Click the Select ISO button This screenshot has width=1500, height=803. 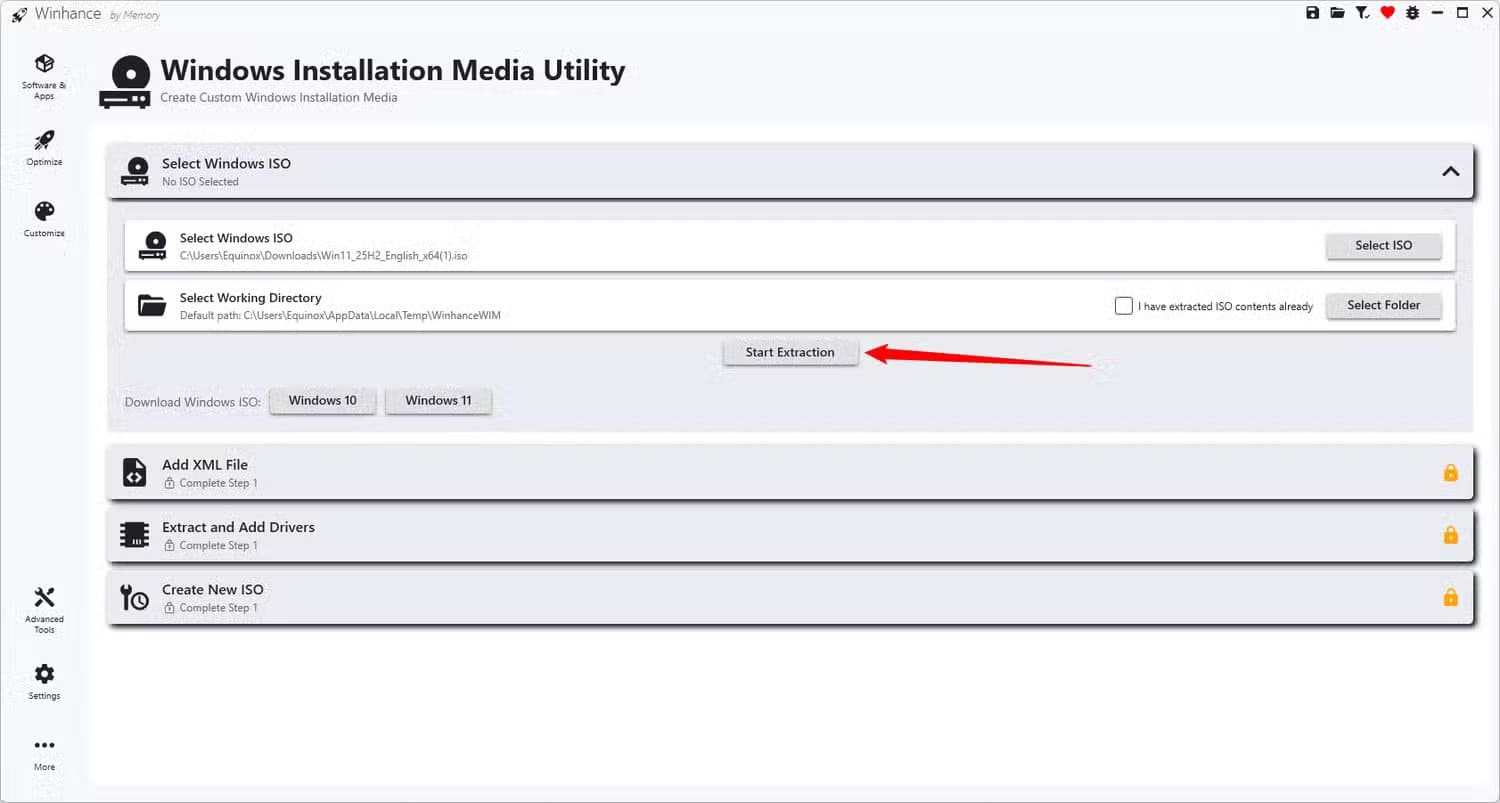click(x=1384, y=245)
